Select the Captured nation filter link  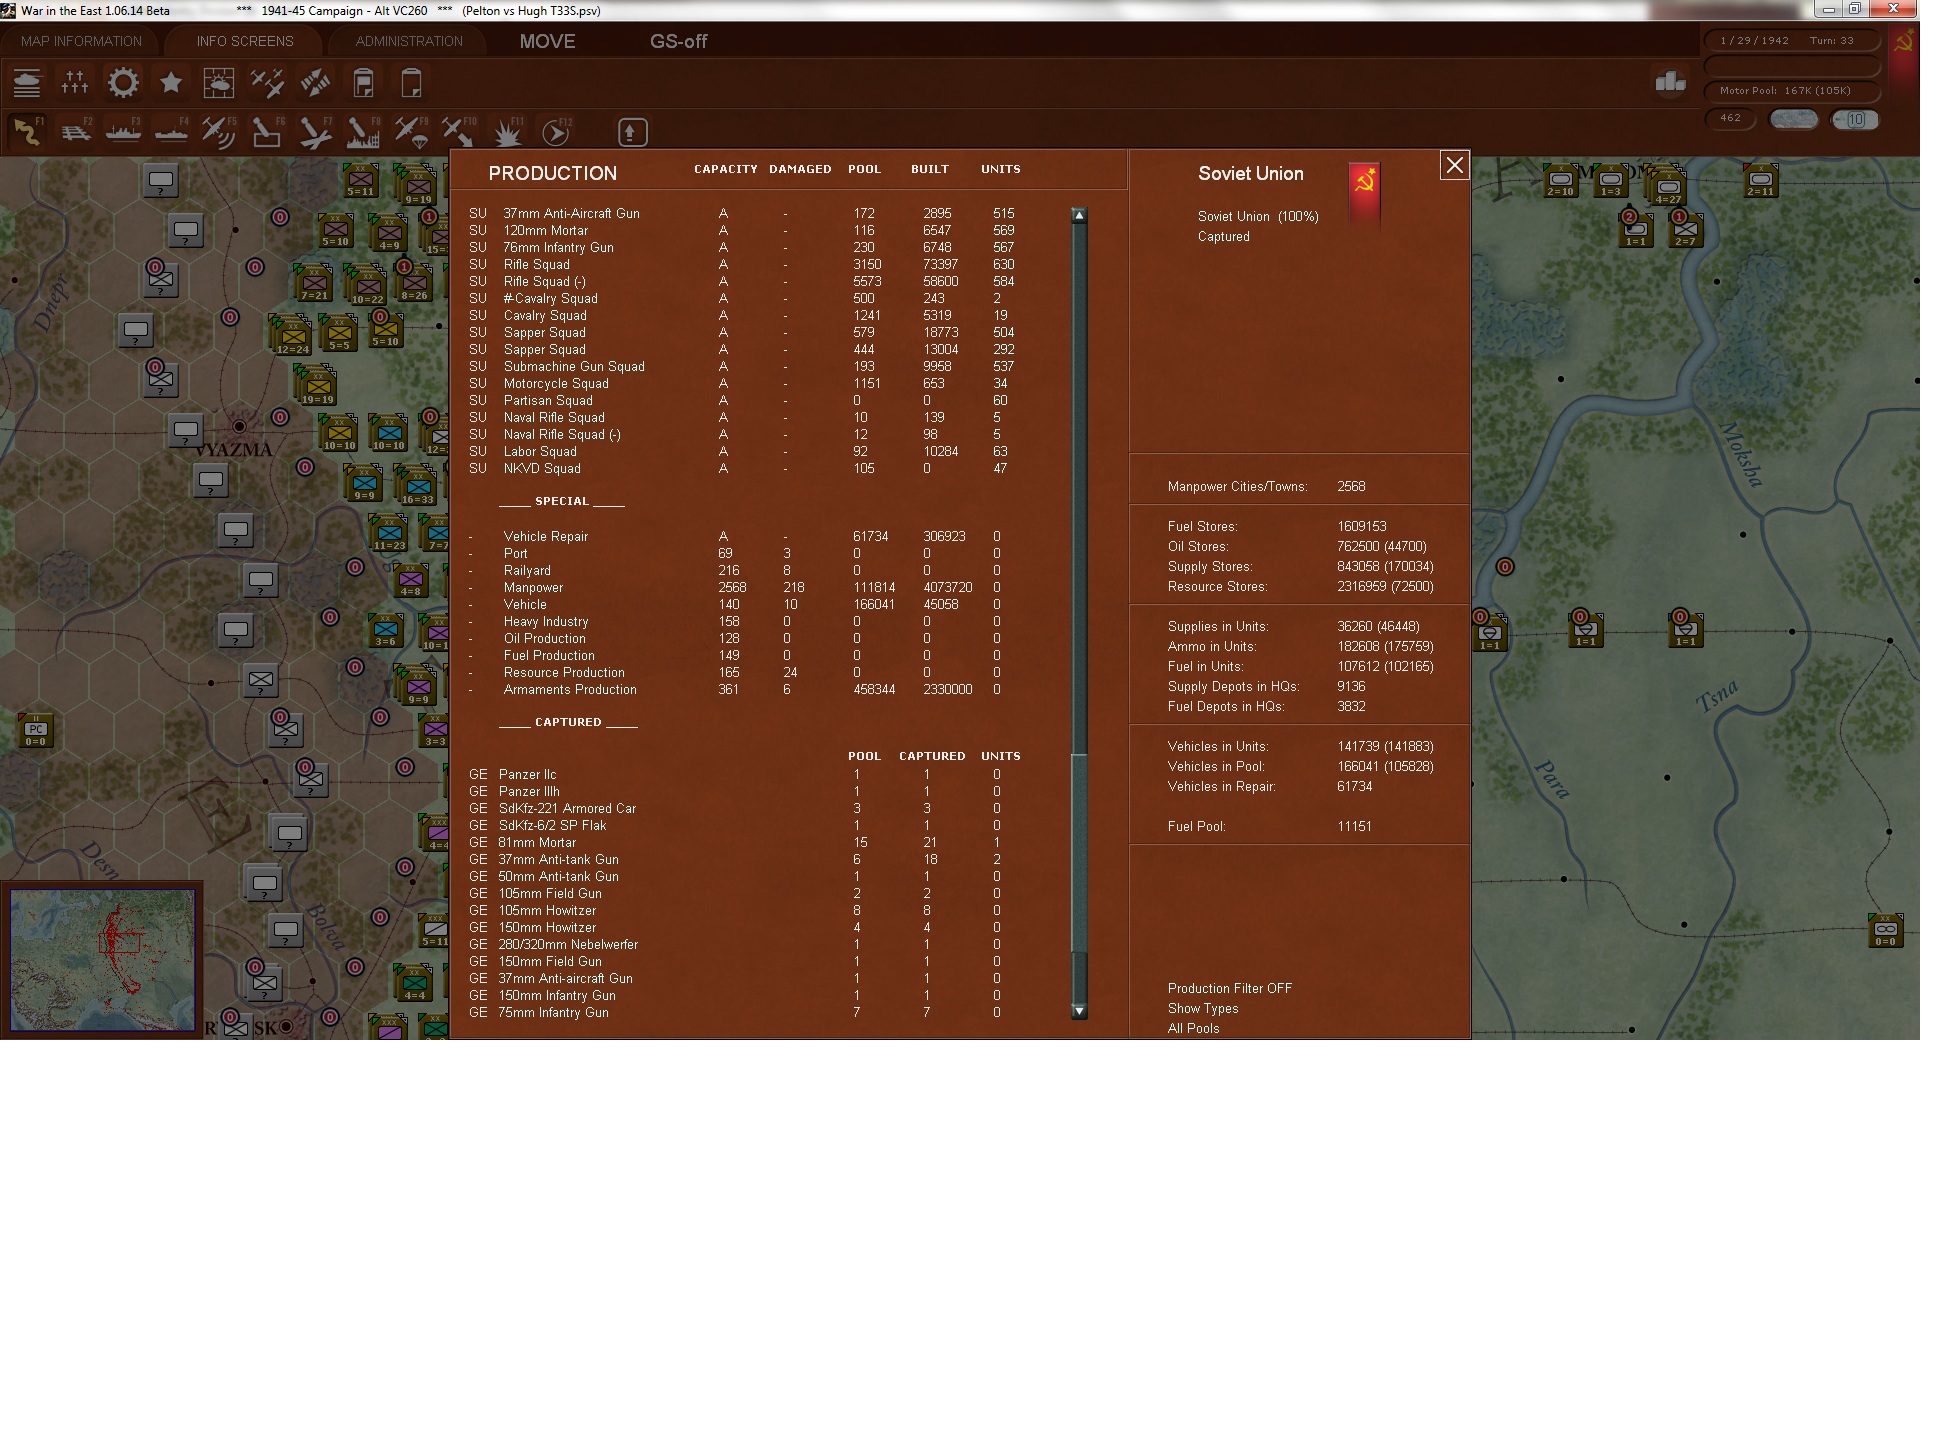[x=1223, y=237]
